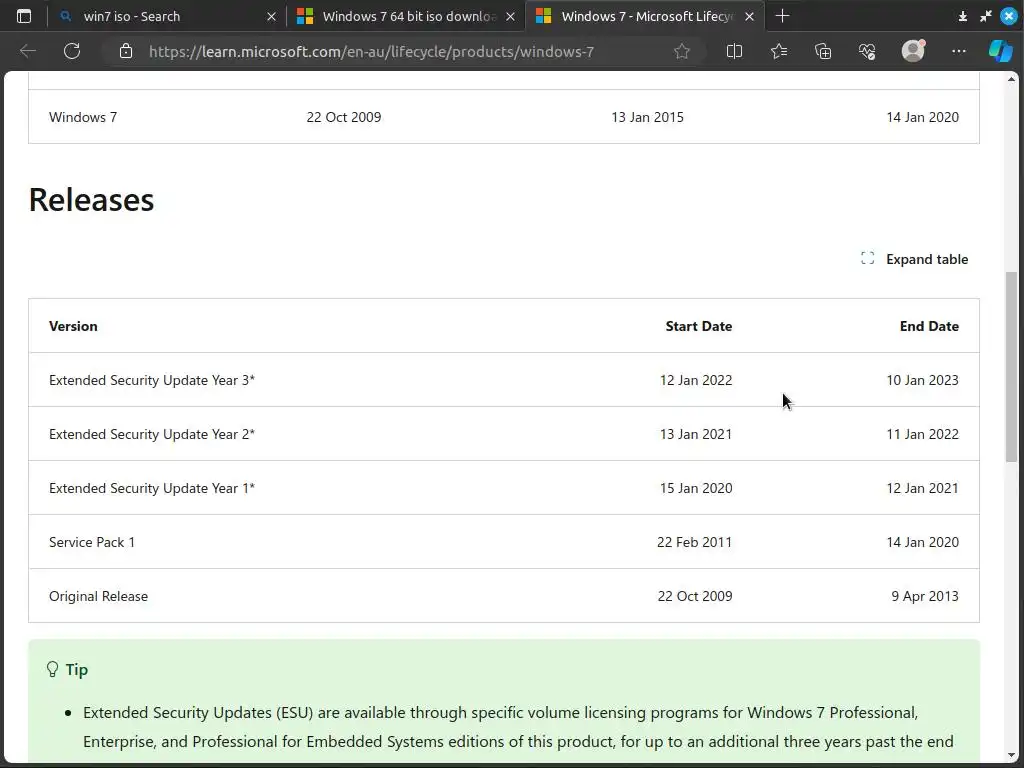Close the Windows 7 Microsoft Lifecycle tab
Viewport: 1024px width, 768px height.
point(750,16)
